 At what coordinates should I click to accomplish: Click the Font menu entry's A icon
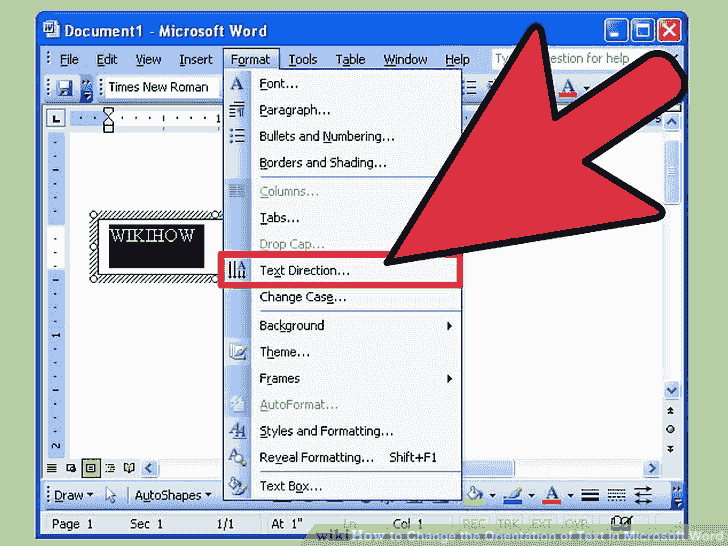point(237,84)
